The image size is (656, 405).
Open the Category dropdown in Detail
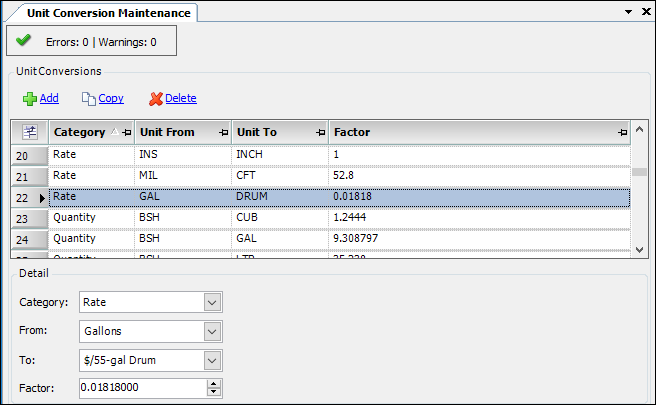coord(211,302)
